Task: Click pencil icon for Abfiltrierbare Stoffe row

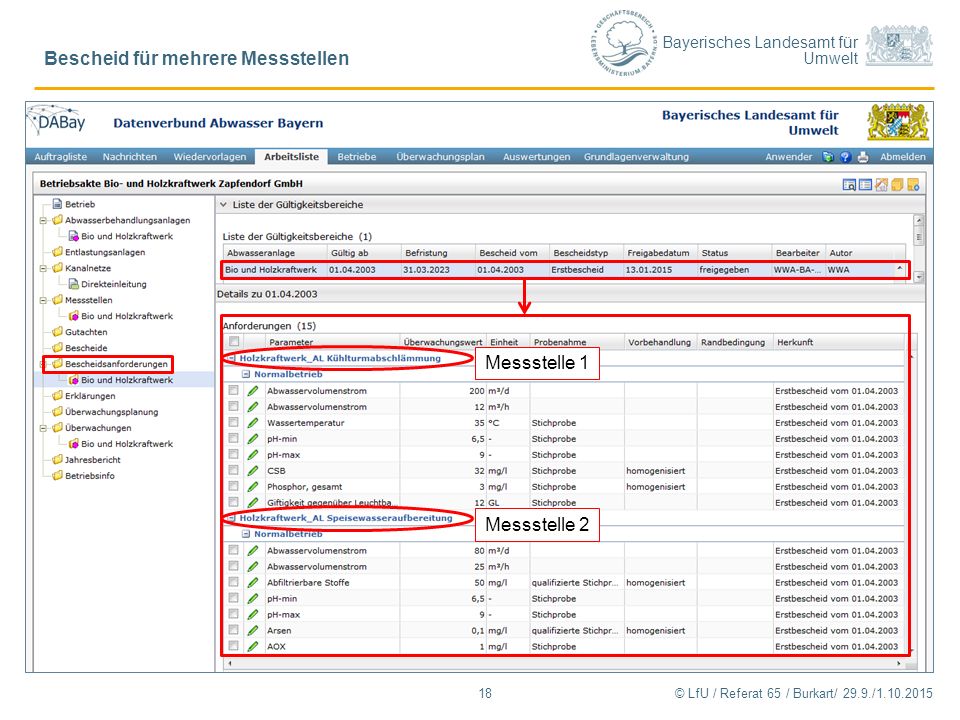Action: pos(252,582)
